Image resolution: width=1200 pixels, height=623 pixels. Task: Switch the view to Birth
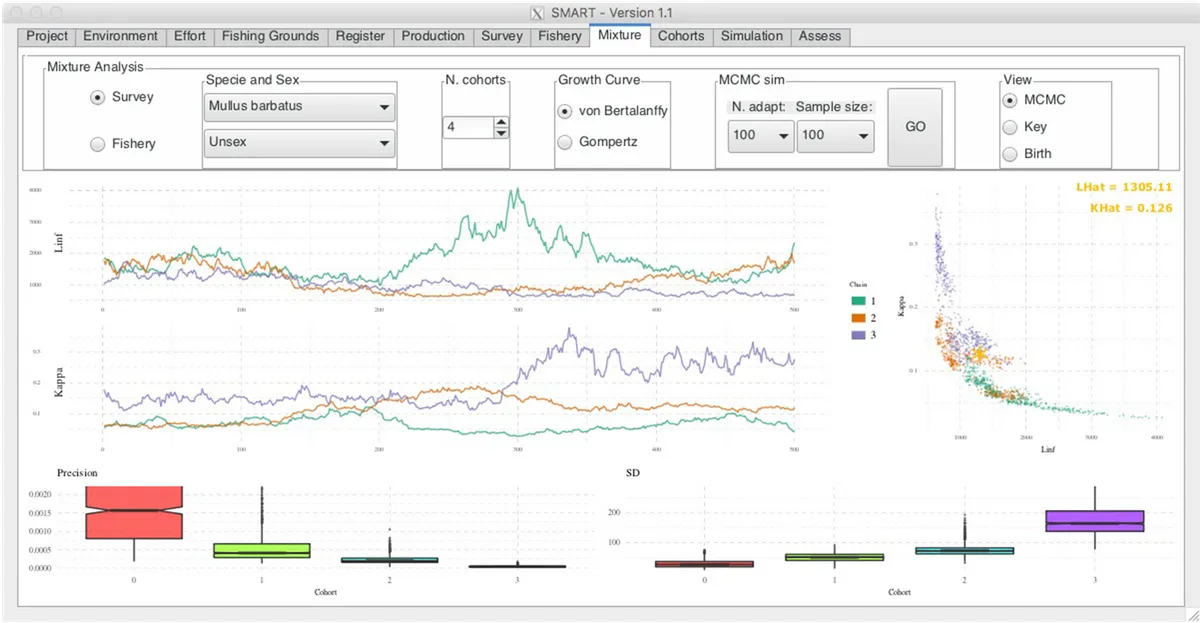pos(1010,154)
